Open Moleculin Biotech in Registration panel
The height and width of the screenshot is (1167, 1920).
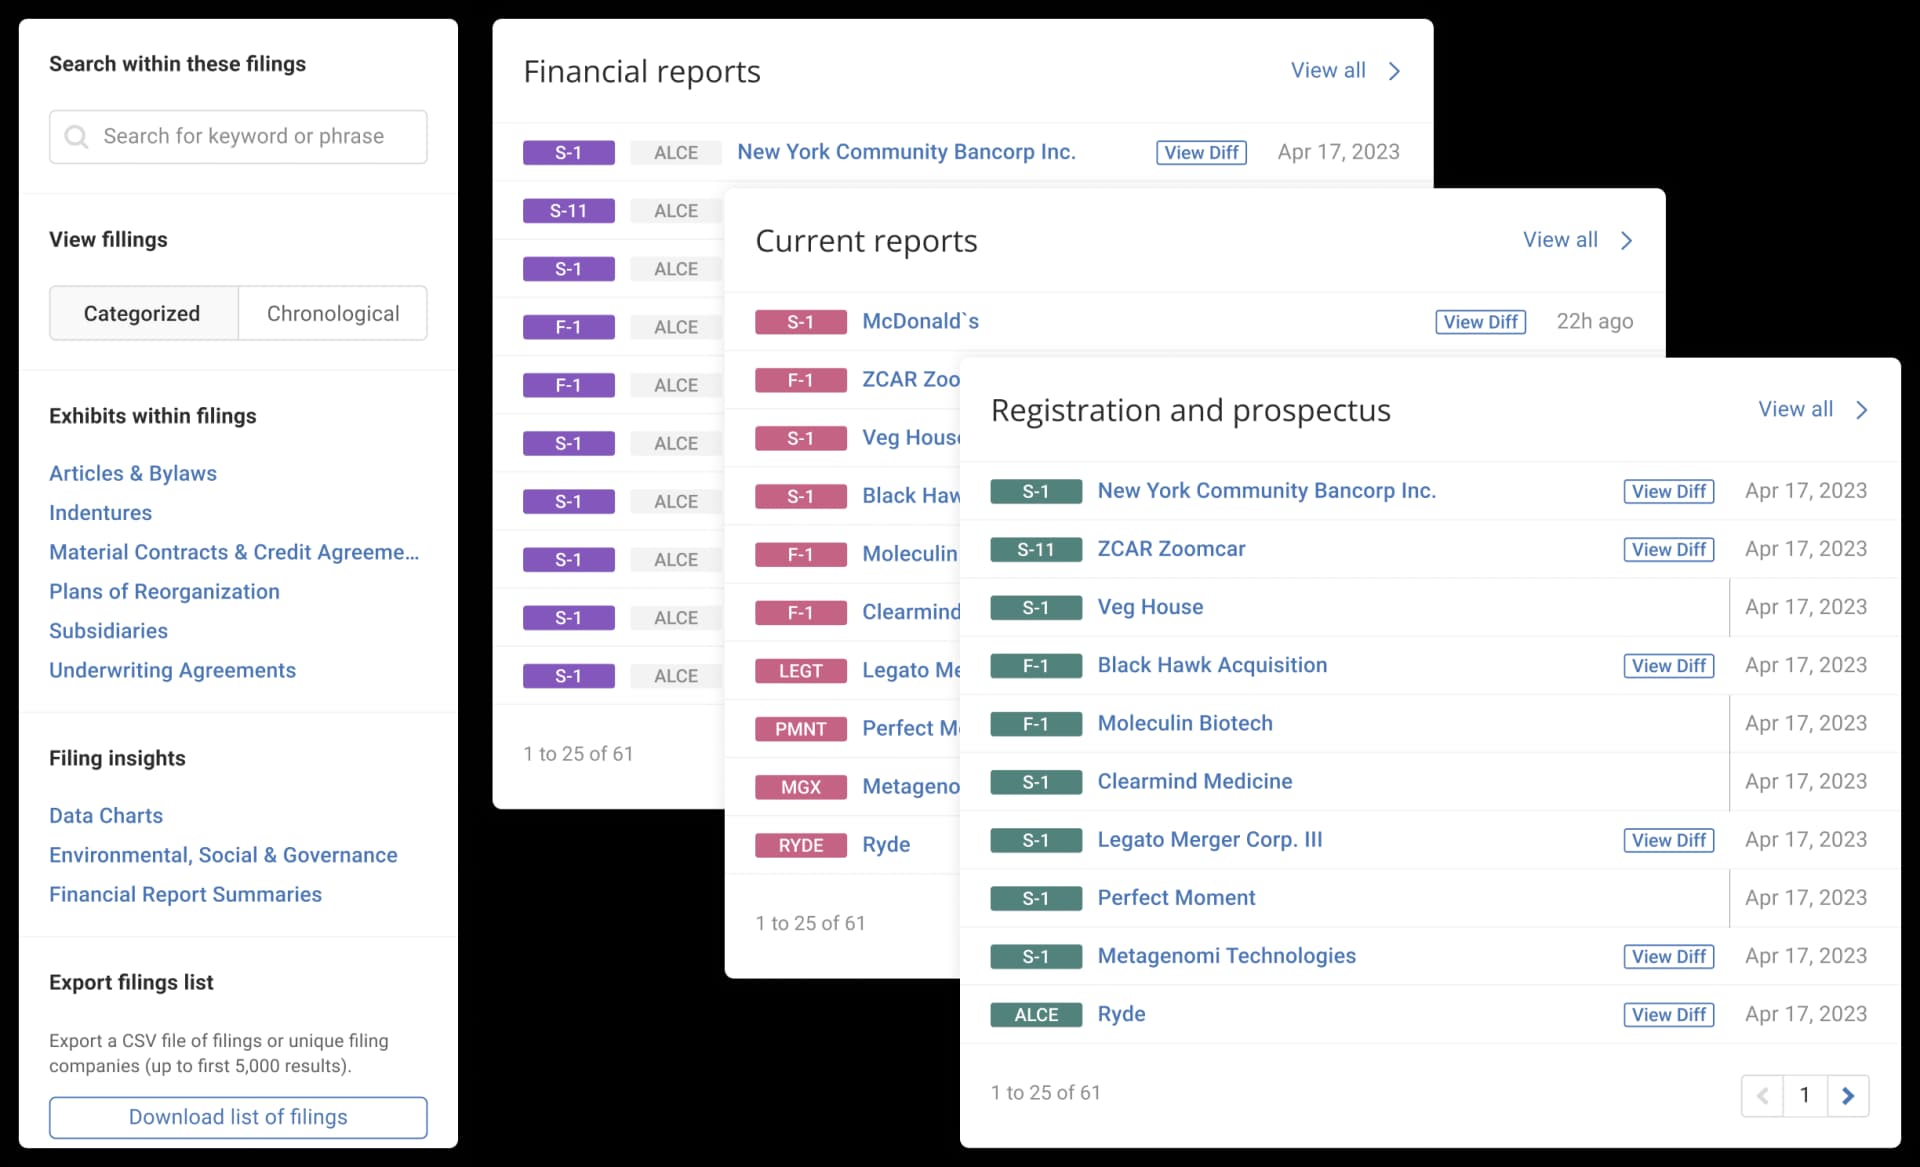point(1185,723)
